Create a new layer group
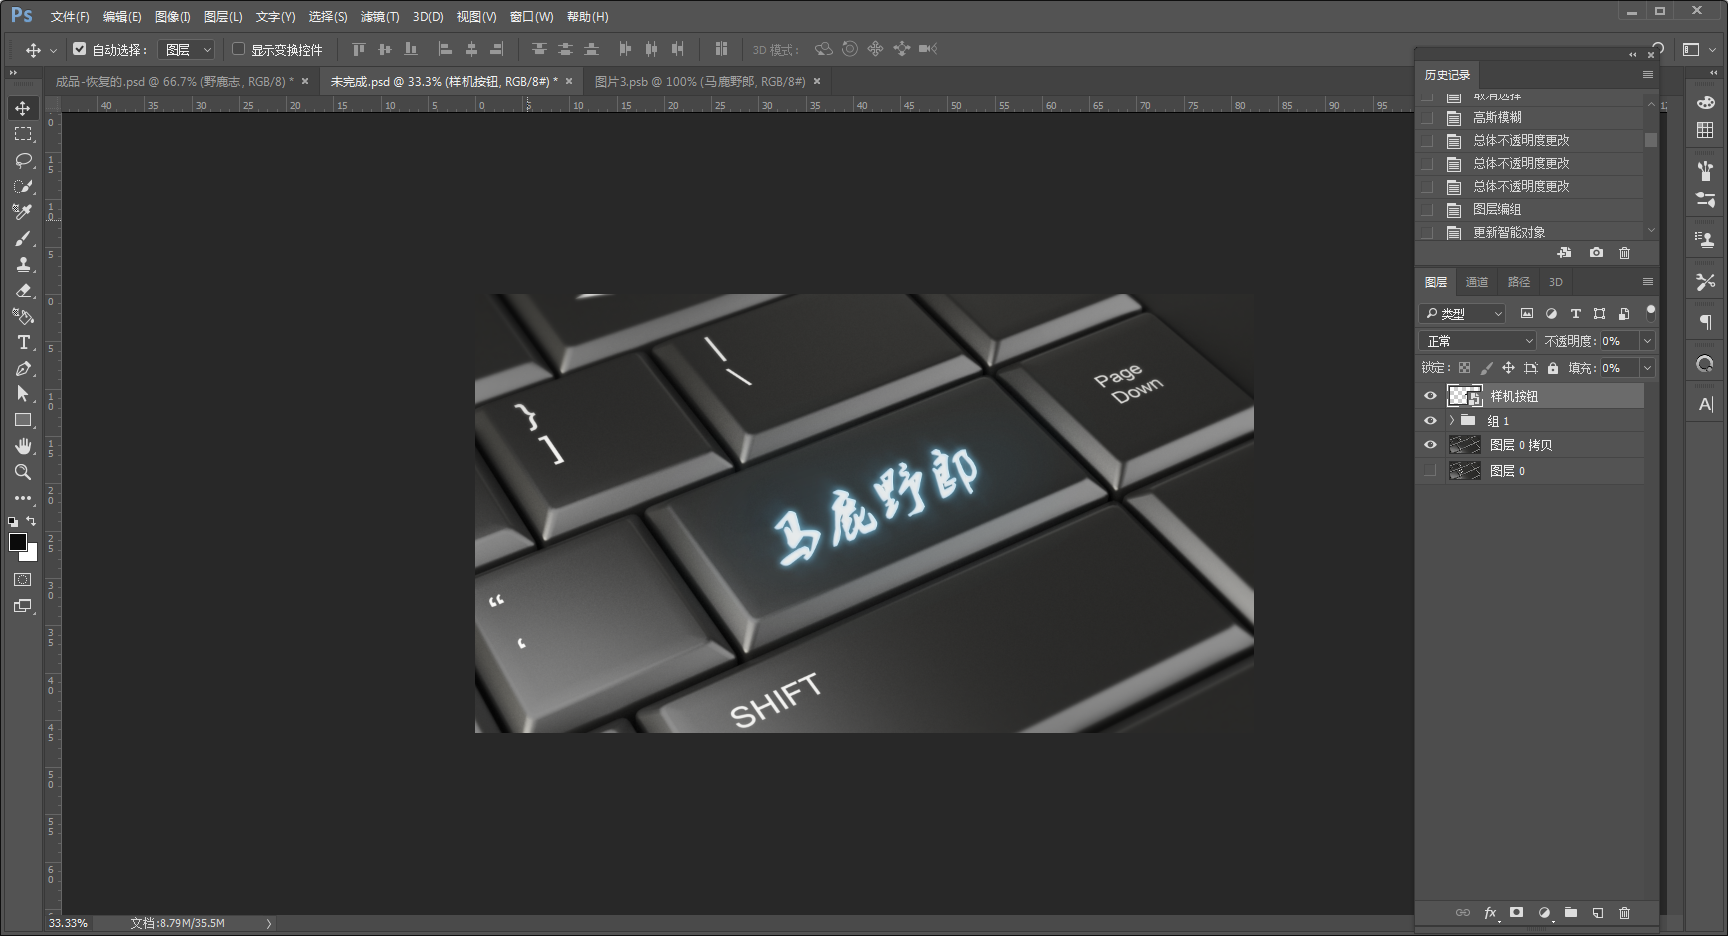This screenshot has height=936, width=1728. tap(1571, 912)
